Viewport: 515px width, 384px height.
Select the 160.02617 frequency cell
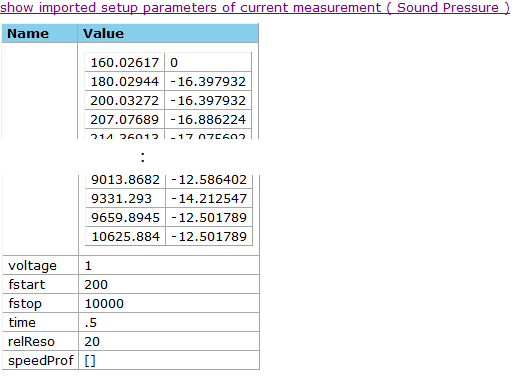tap(125, 62)
